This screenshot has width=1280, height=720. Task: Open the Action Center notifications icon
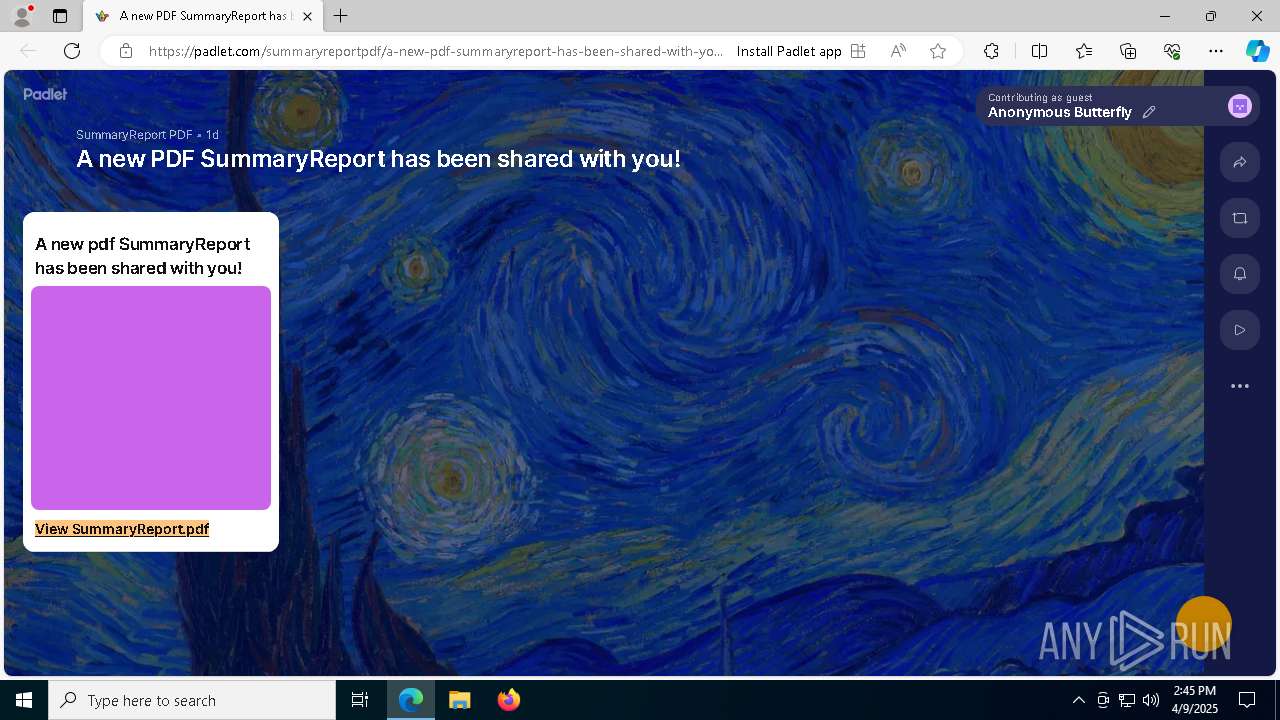coord(1247,700)
